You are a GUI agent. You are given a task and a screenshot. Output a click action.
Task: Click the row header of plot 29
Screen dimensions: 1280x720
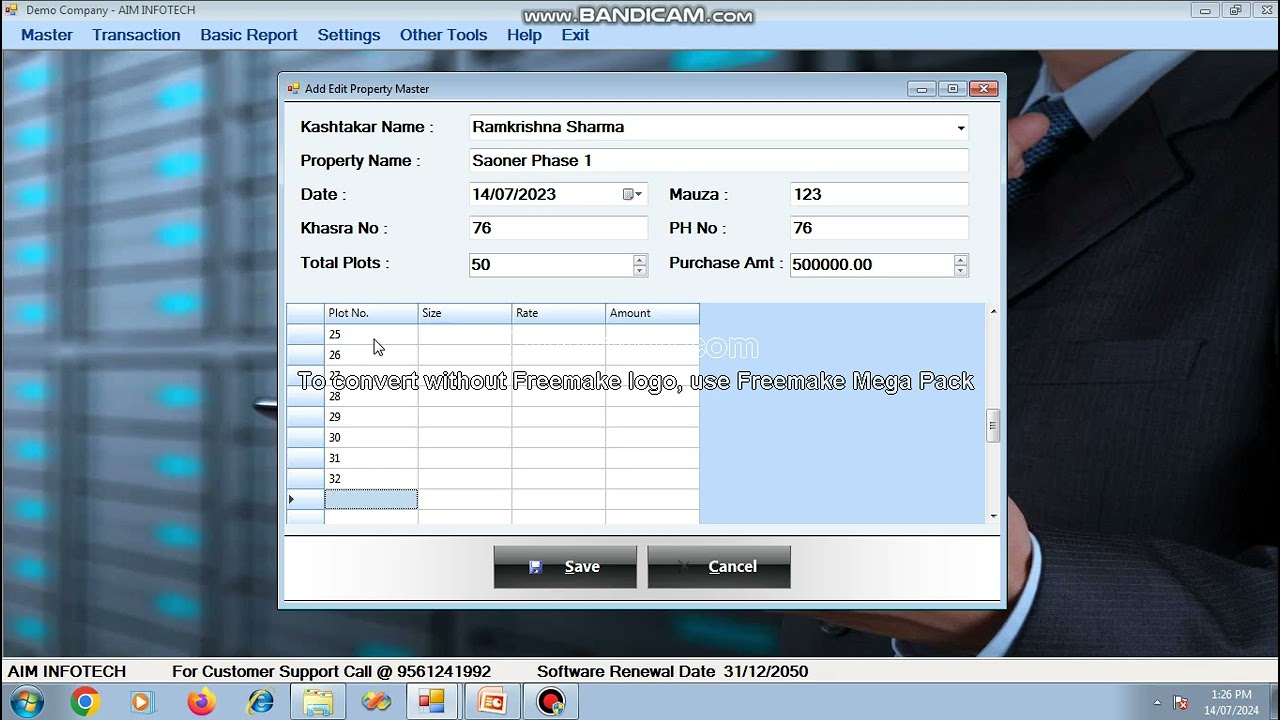[x=305, y=417]
